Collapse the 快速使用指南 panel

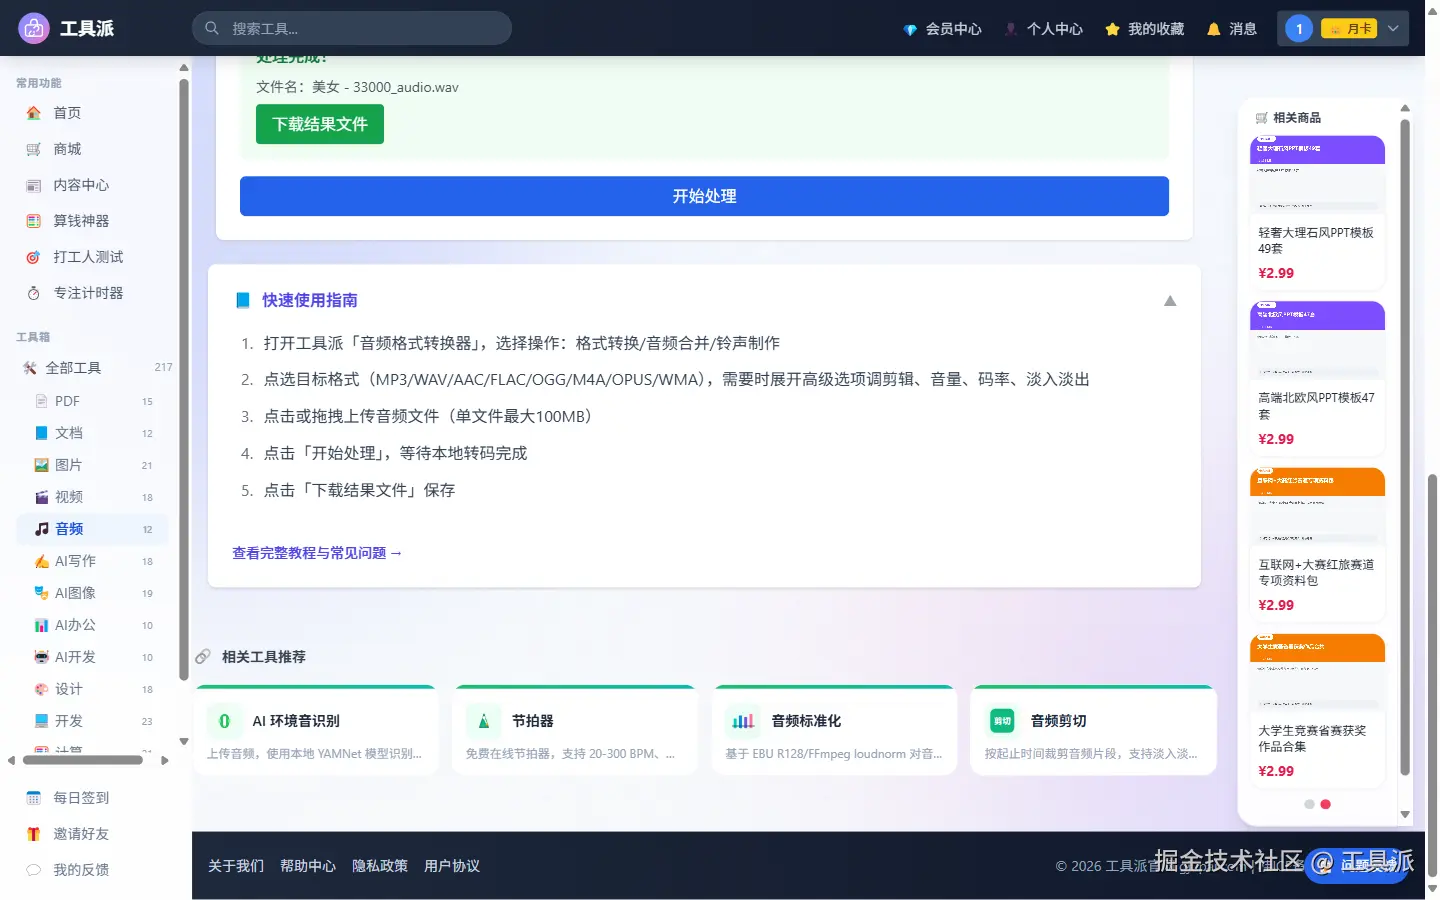[x=1170, y=301]
